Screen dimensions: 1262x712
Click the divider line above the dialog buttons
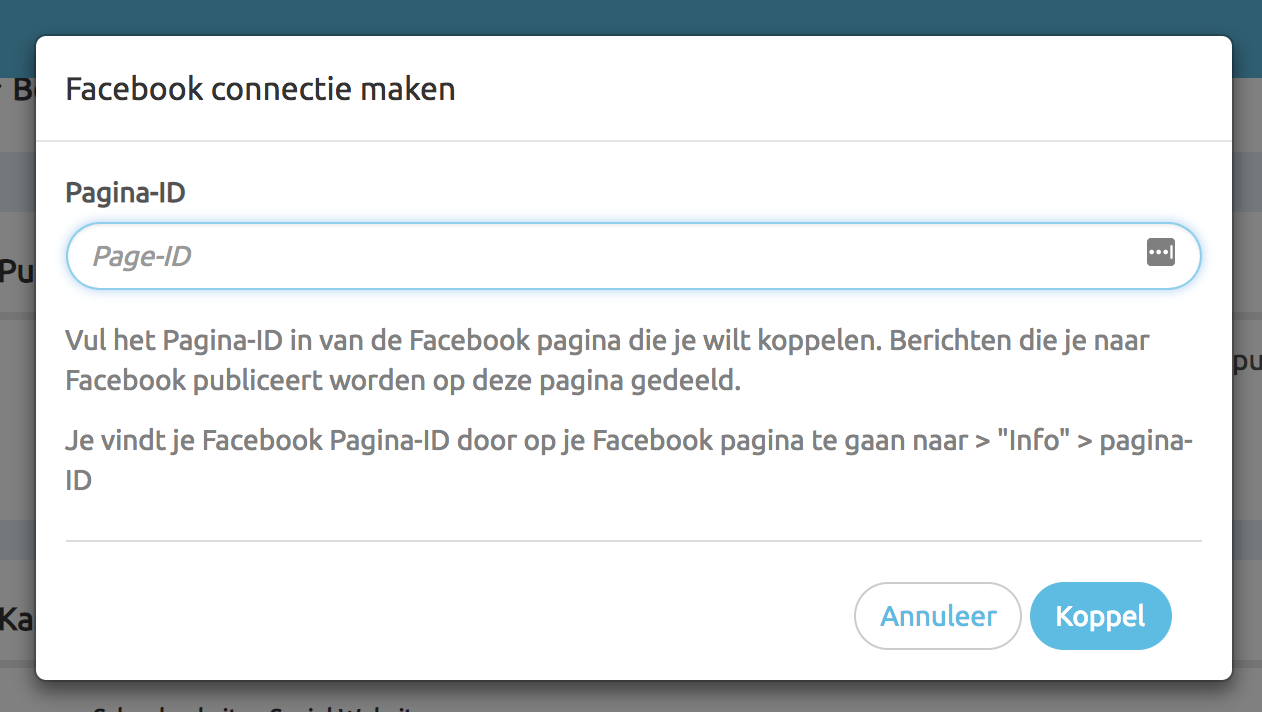tap(630, 540)
